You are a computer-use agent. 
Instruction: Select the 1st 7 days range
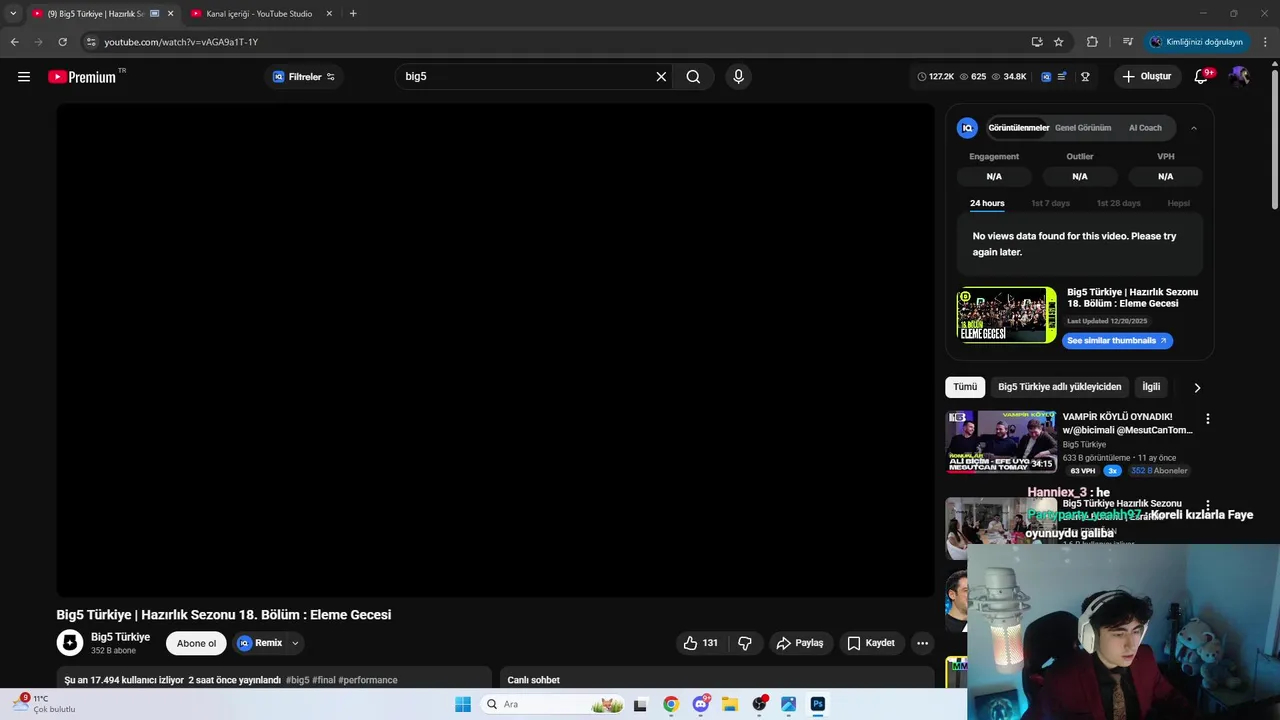coord(1050,203)
